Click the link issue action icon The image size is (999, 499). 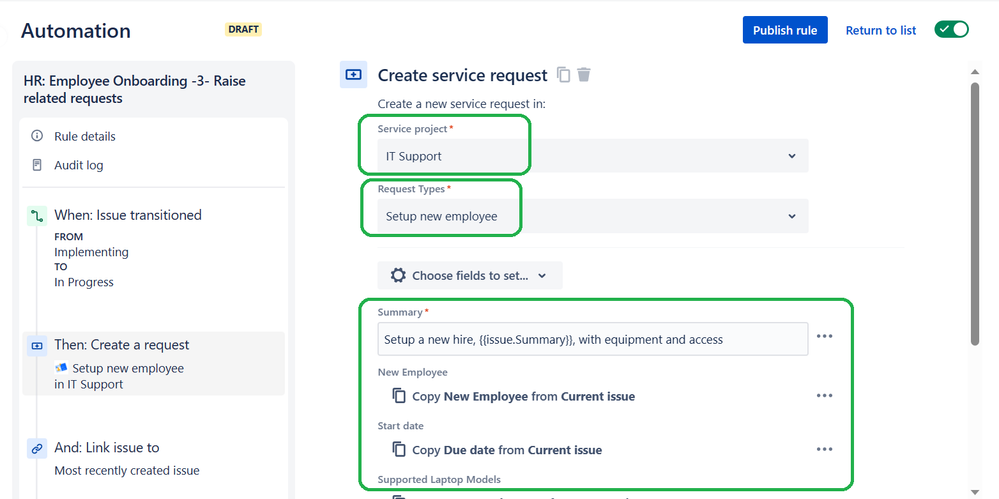37,448
